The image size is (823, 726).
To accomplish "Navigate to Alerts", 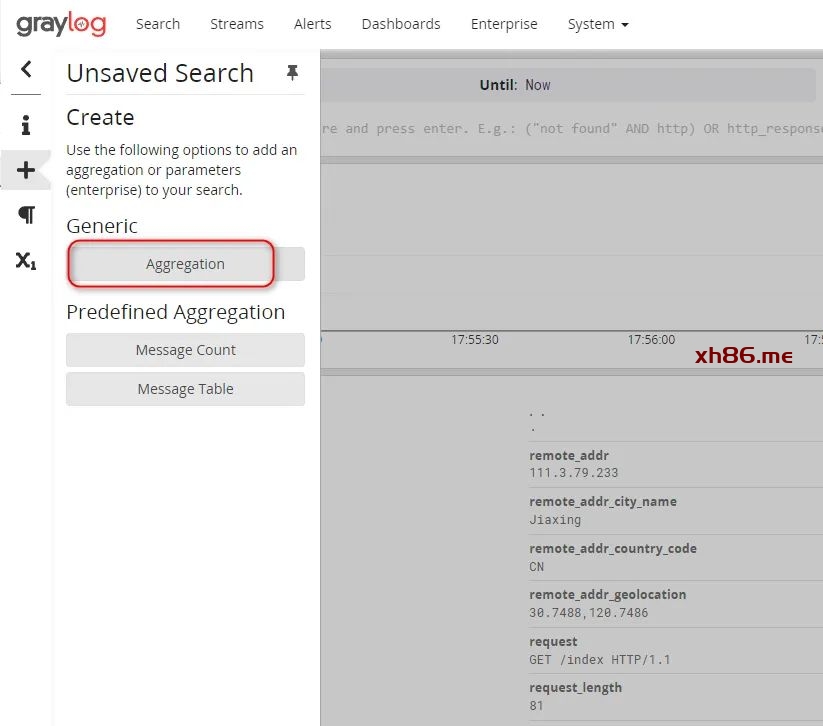I will 312,24.
